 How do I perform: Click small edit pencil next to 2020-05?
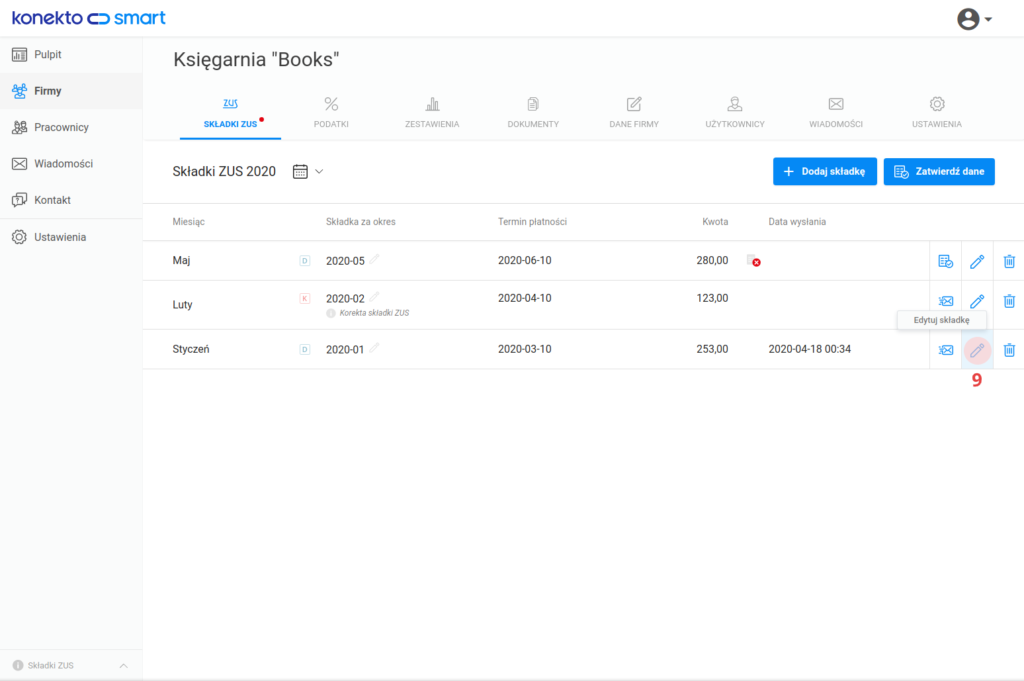(374, 259)
